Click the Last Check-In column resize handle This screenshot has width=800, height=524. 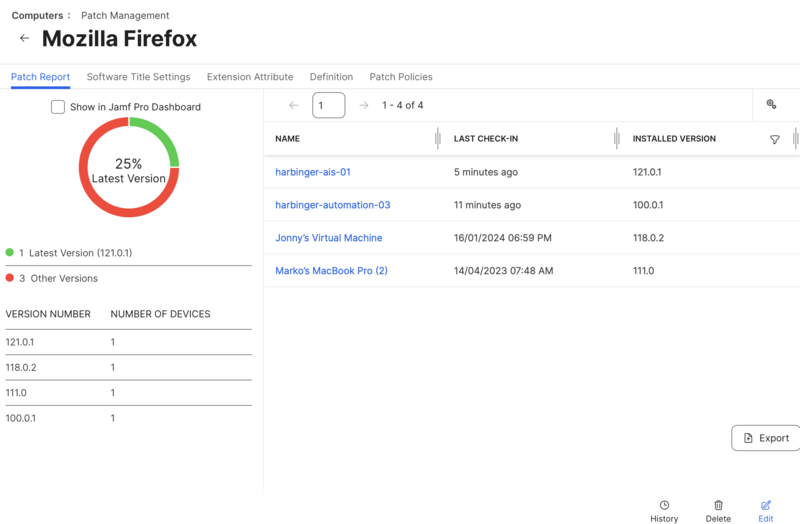pos(616,138)
